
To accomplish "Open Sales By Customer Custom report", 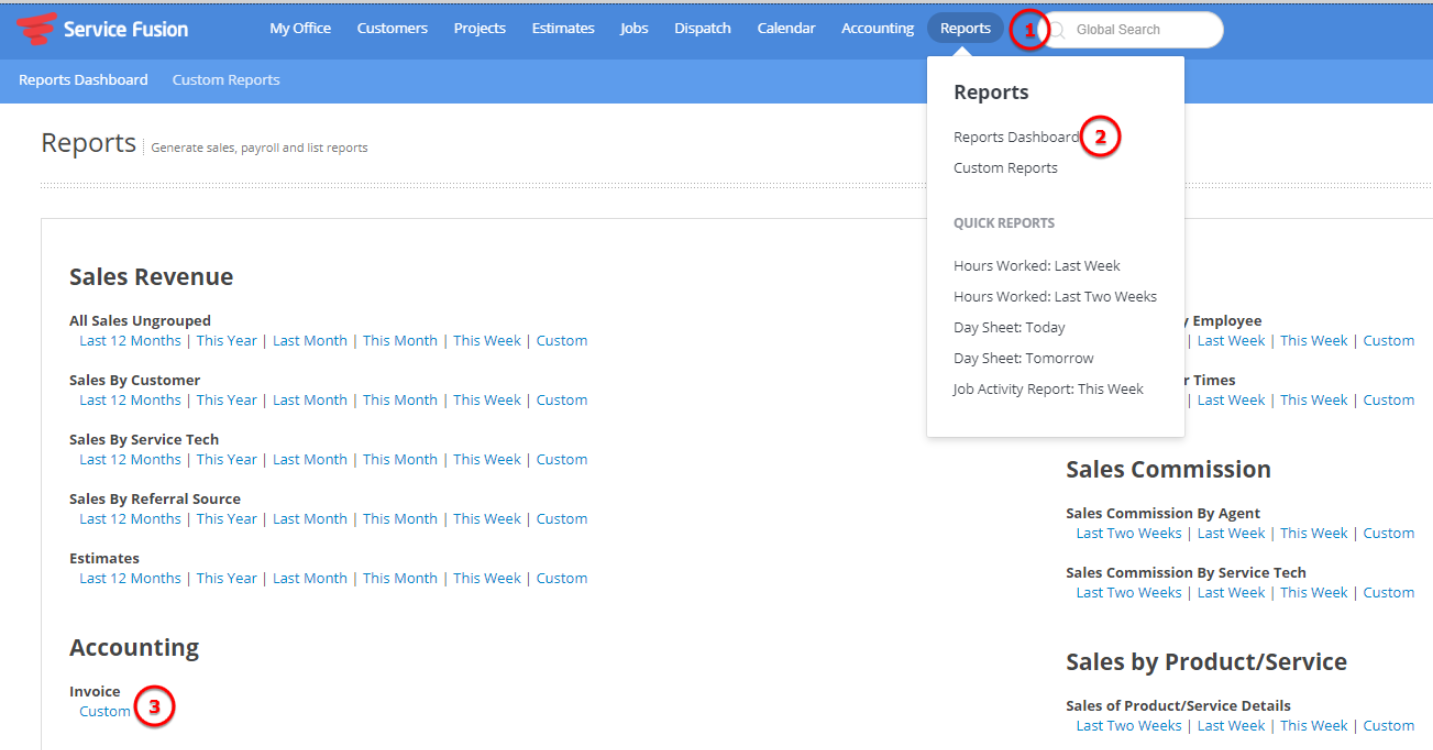I will pyautogui.click(x=562, y=400).
